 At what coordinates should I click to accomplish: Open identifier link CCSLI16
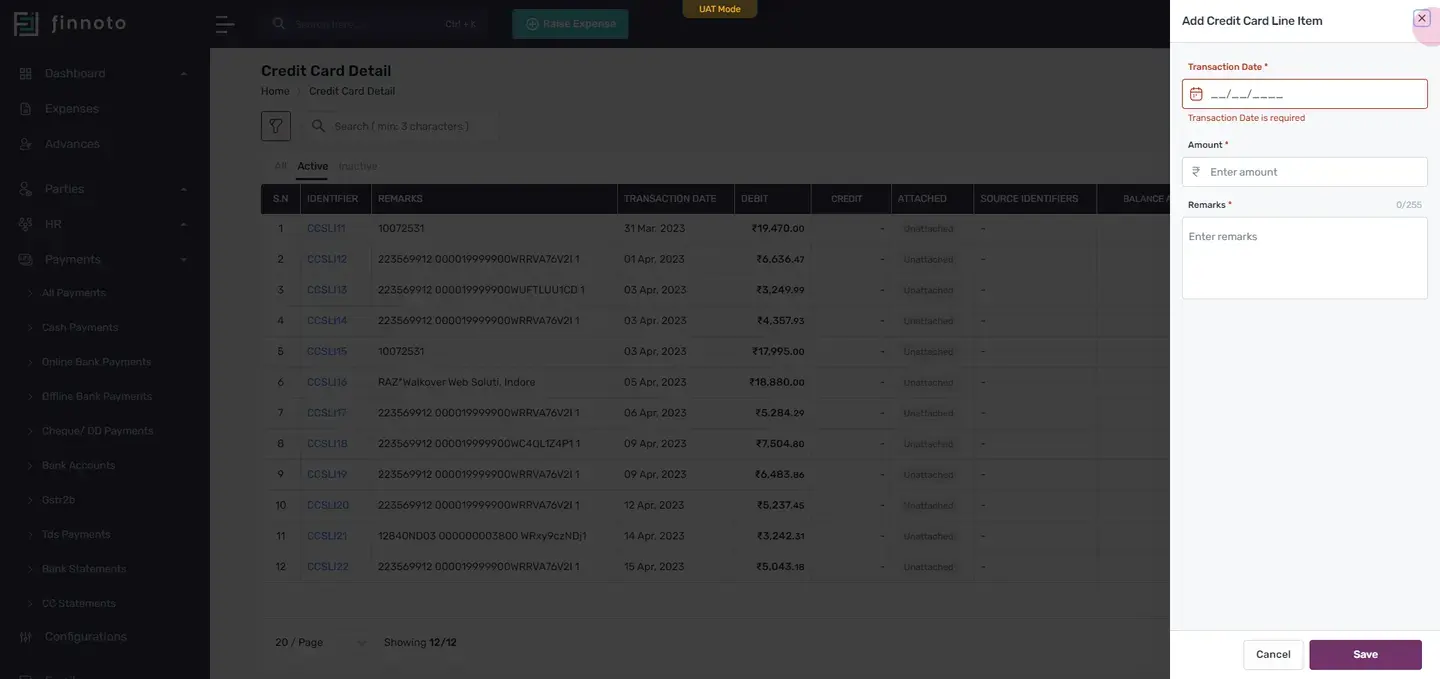point(327,382)
